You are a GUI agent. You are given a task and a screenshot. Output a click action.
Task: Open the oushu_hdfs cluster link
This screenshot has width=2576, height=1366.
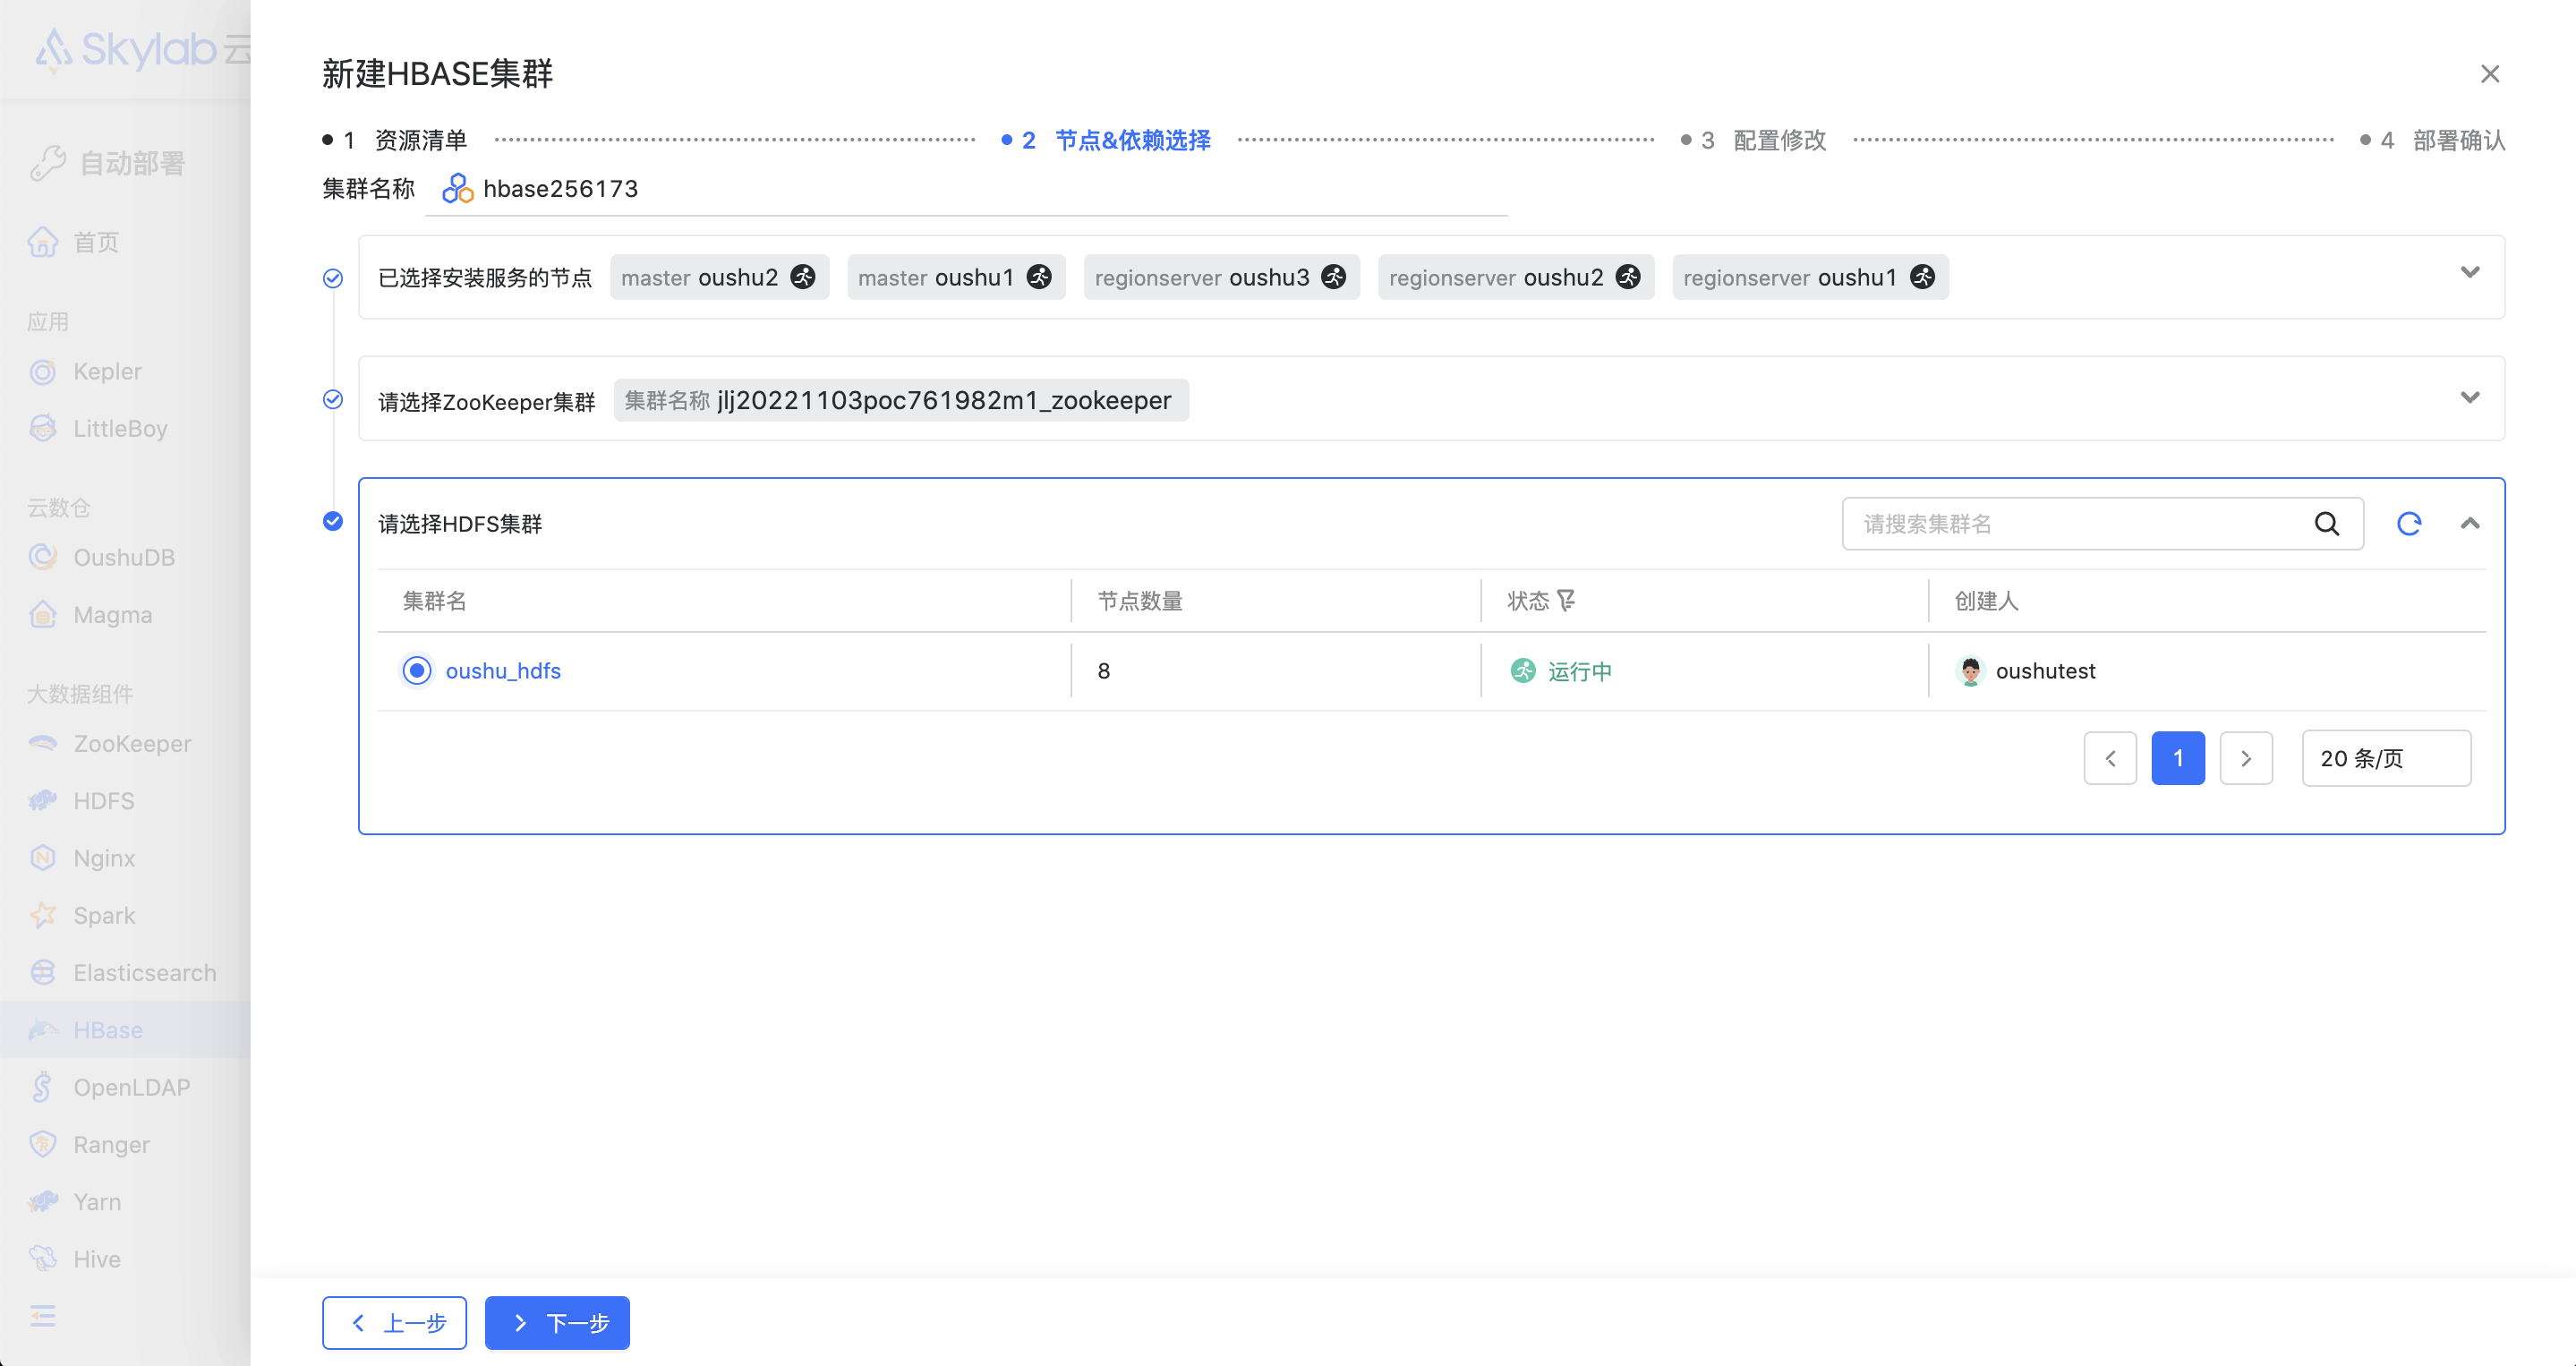[x=503, y=671]
